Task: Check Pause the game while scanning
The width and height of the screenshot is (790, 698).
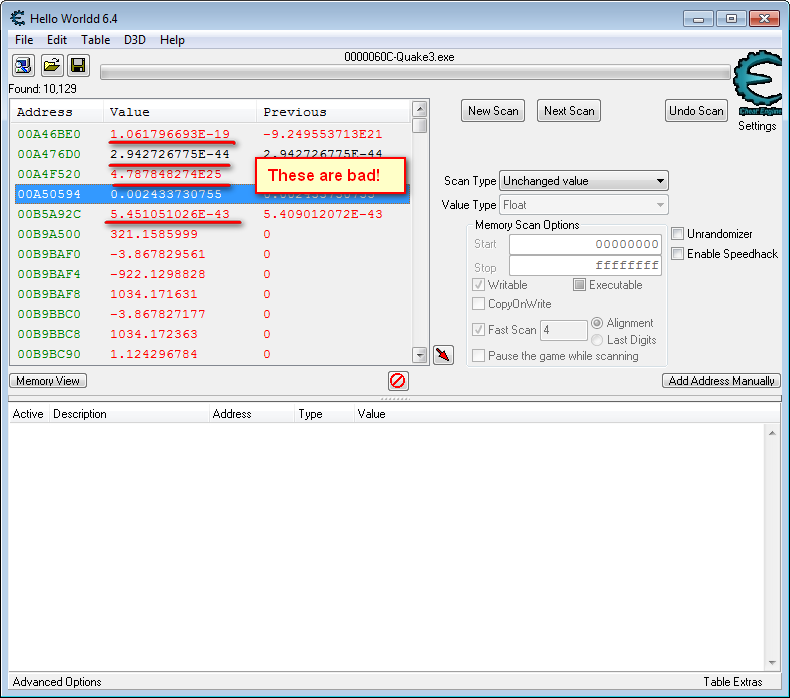Action: click(x=479, y=356)
